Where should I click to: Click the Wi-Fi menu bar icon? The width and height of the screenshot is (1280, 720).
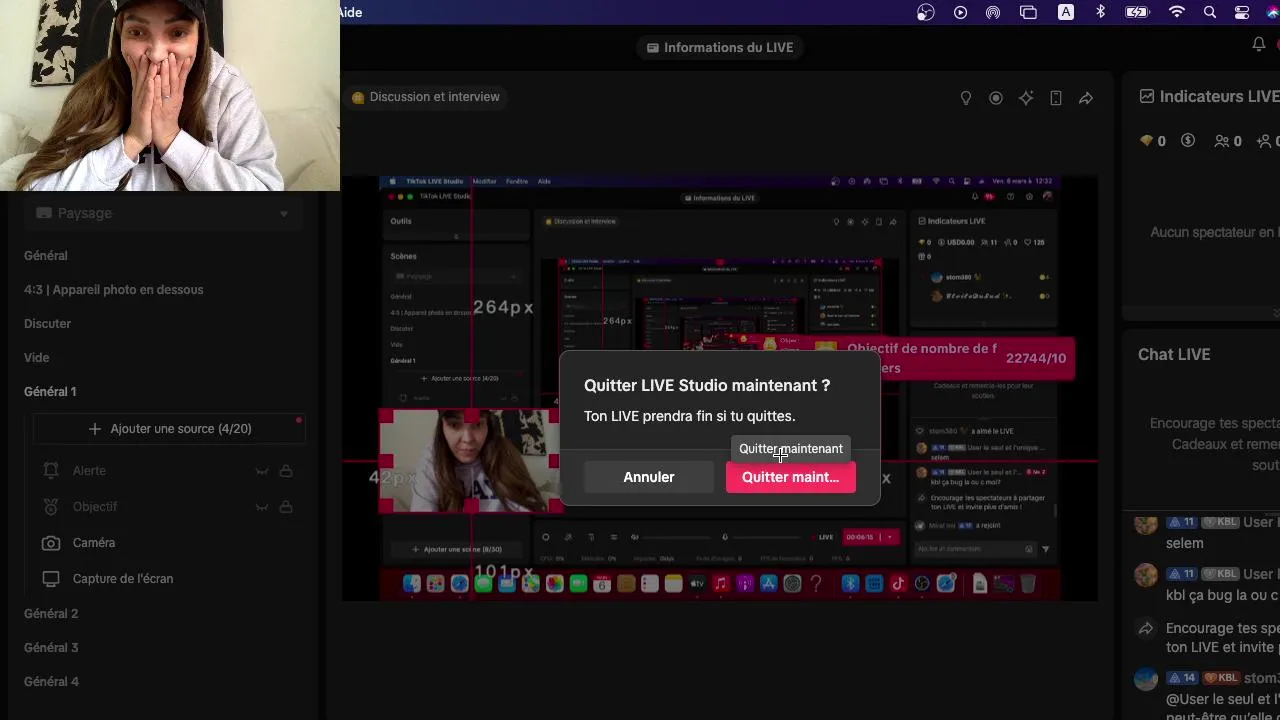pyautogui.click(x=1177, y=12)
